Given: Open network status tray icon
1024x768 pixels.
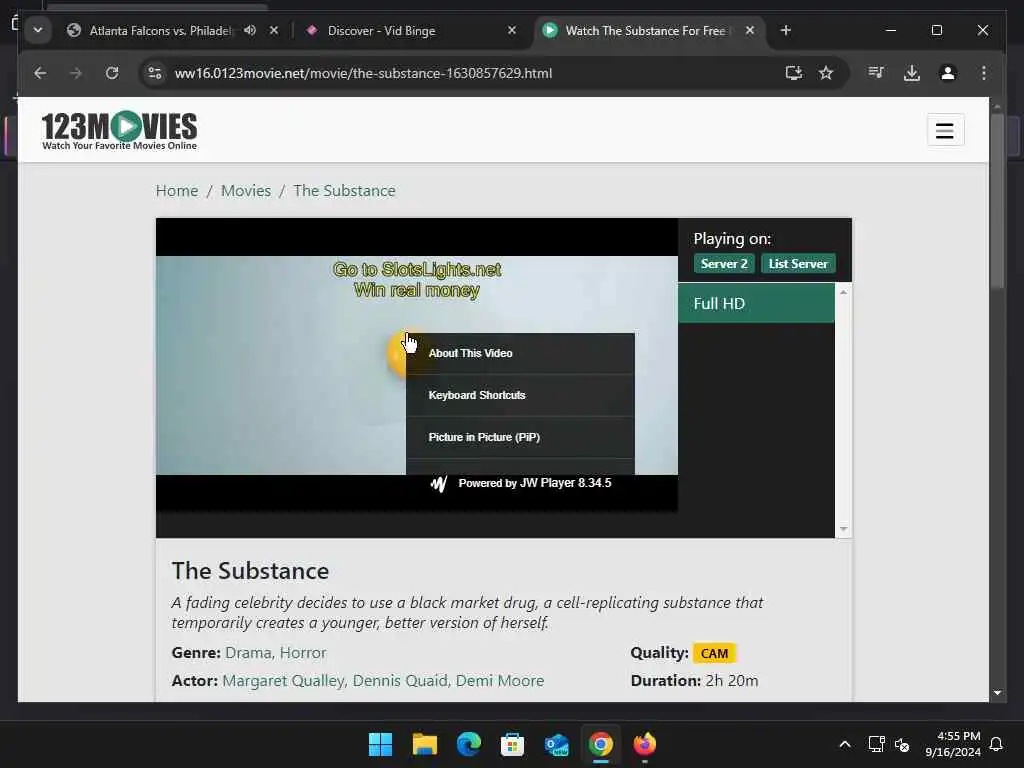Looking at the screenshot, I should (x=876, y=744).
